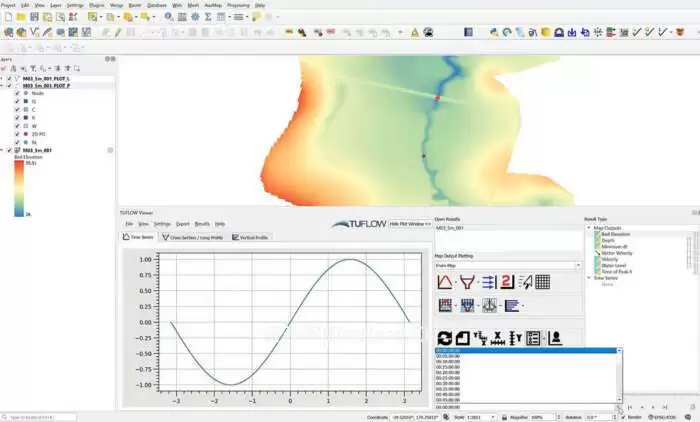Click the EPSG CRS button in status bar
Image resolution: width=700 pixels, height=422 pixels.
click(x=662, y=417)
